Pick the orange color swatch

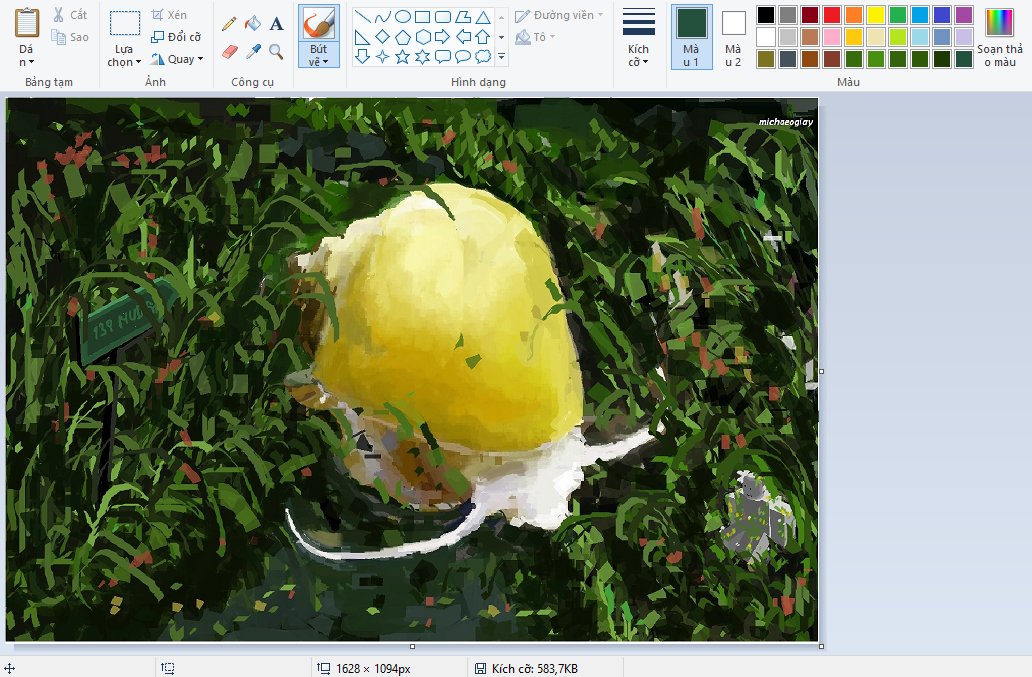pyautogui.click(x=854, y=14)
